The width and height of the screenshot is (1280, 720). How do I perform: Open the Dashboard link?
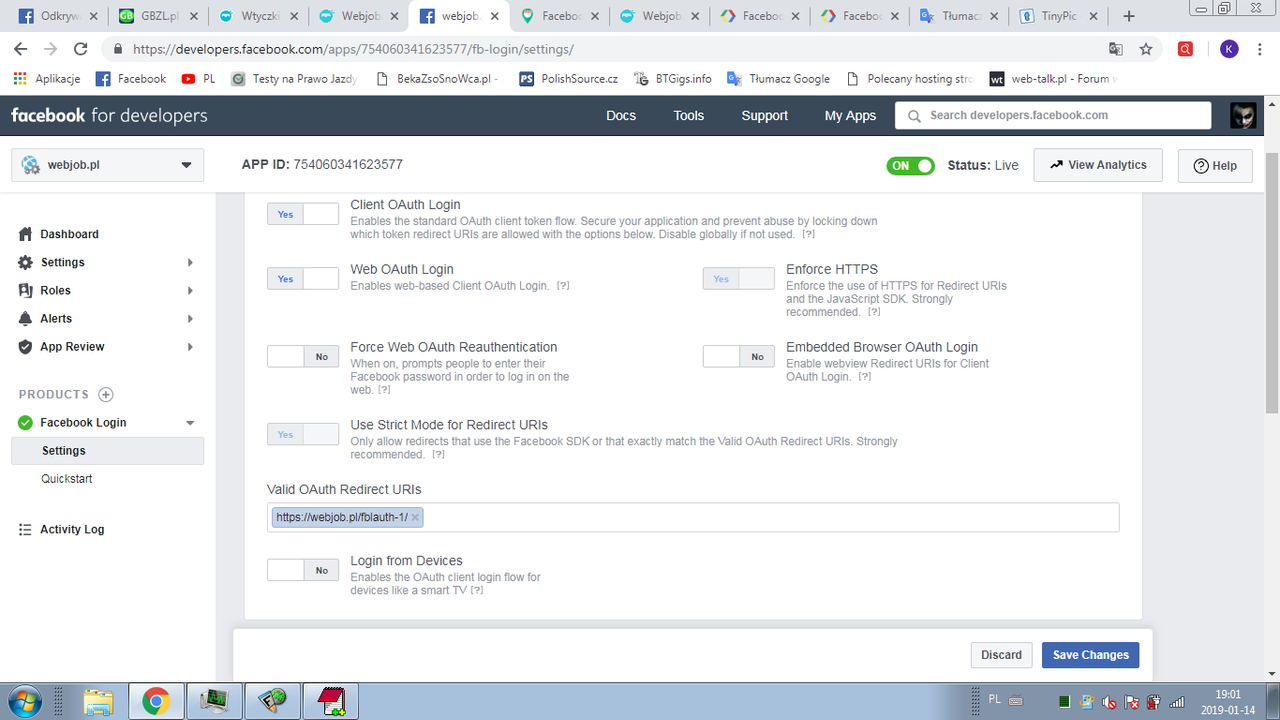click(69, 234)
